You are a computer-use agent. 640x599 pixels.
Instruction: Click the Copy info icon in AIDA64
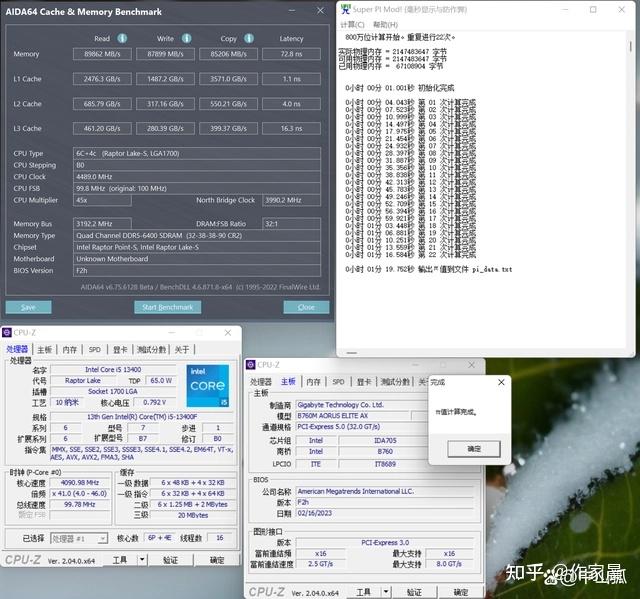[249, 38]
